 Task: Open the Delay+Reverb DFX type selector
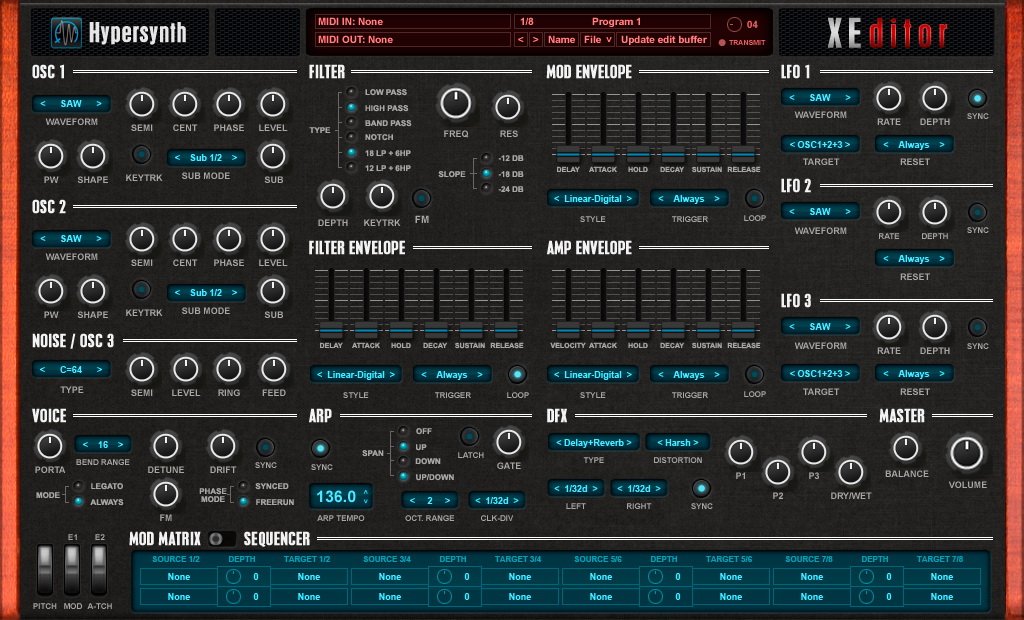pyautogui.click(x=594, y=442)
